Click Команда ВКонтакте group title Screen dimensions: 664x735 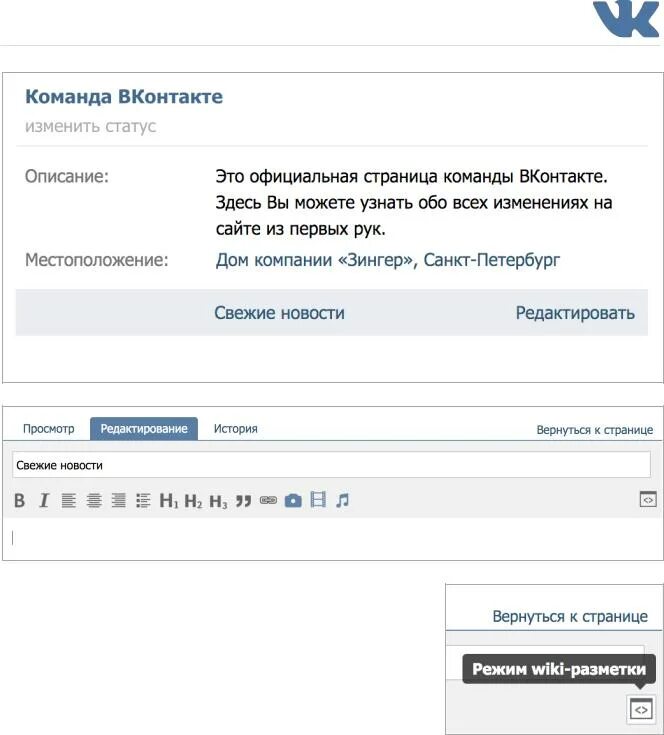pyautogui.click(x=124, y=97)
